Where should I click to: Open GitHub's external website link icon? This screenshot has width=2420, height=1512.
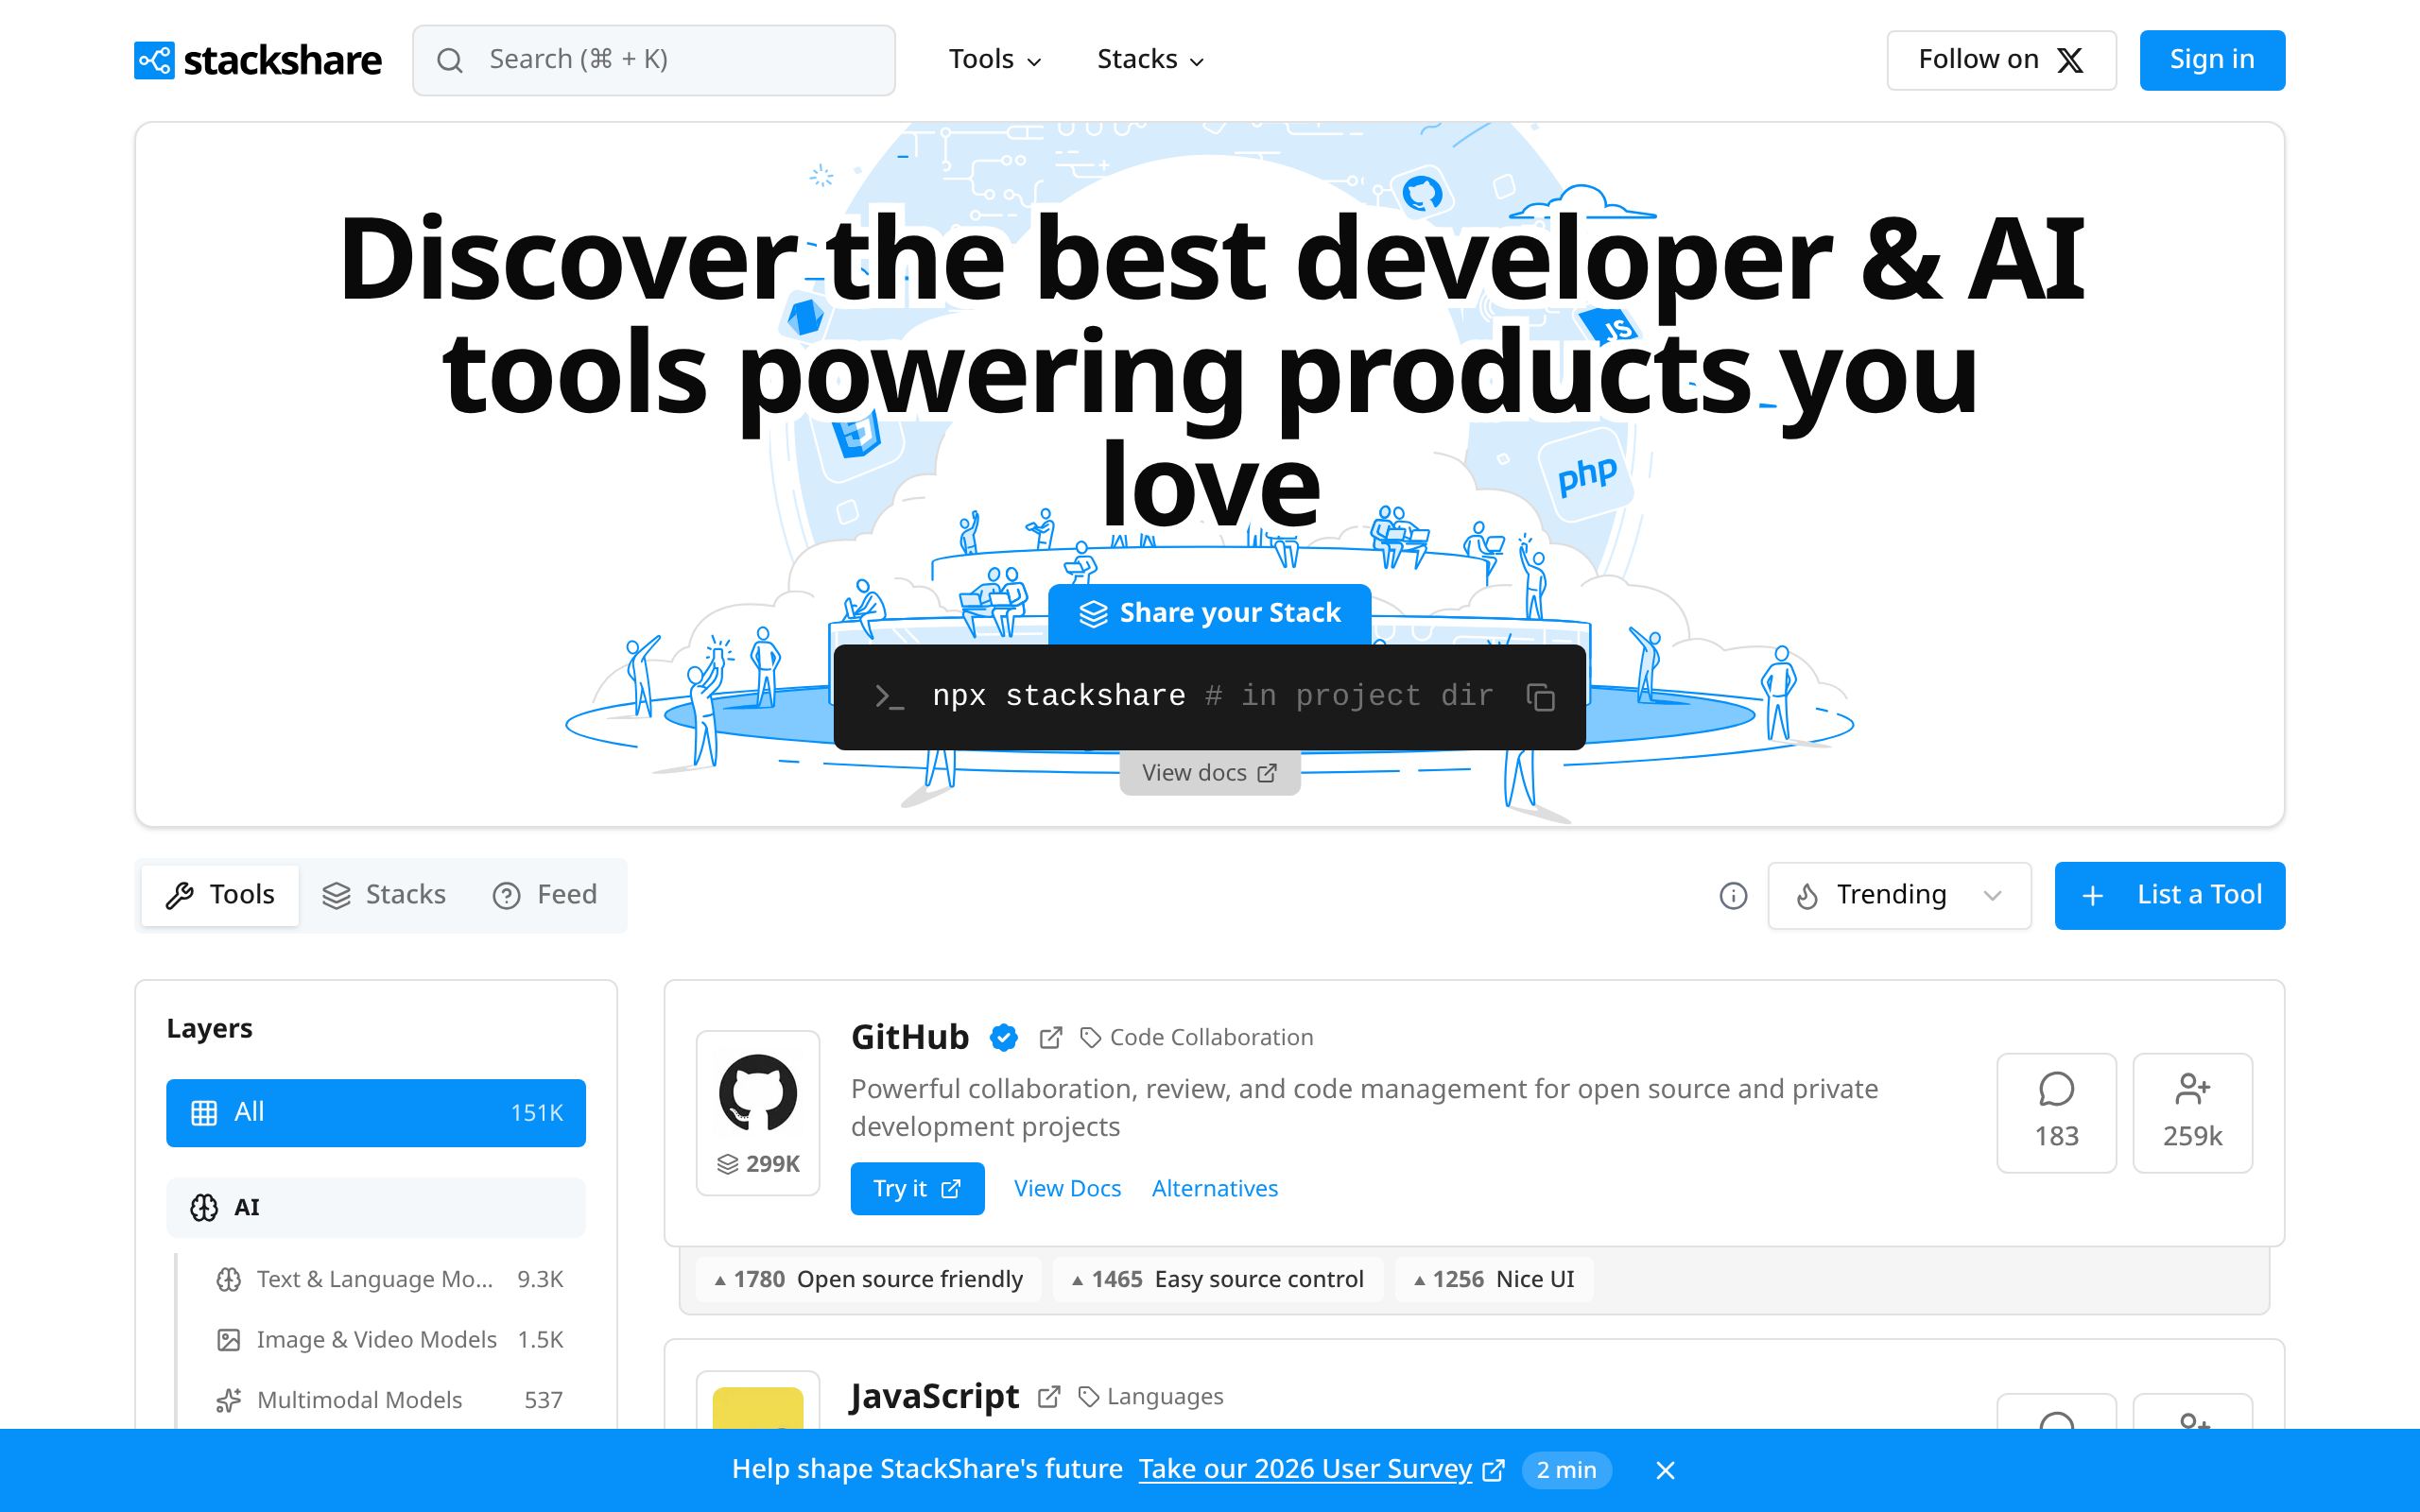click(1050, 1038)
